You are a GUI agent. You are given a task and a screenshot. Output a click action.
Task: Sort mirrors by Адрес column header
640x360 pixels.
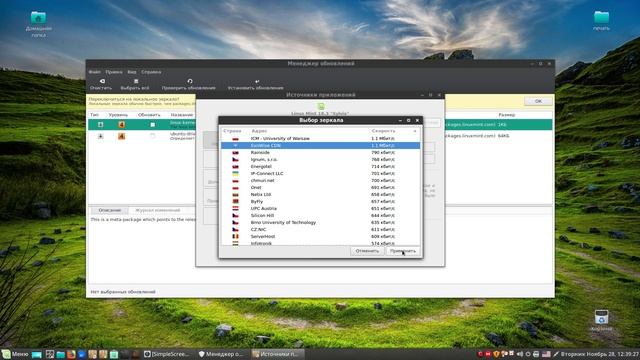(x=260, y=131)
